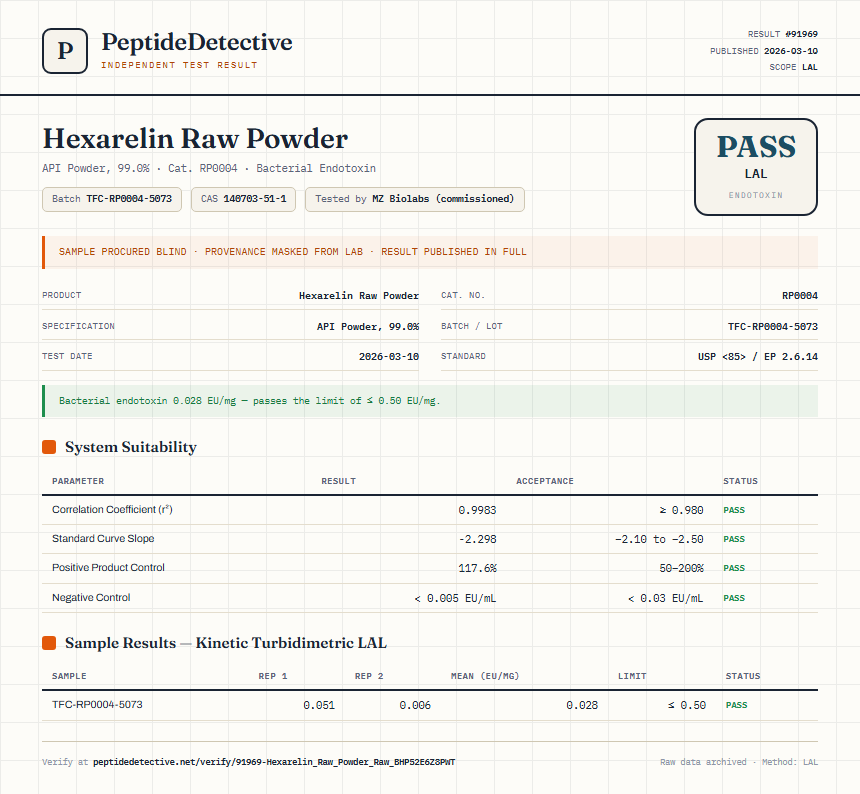
Task: Click the orange square beside Sample Results
Action: [x=49, y=643]
